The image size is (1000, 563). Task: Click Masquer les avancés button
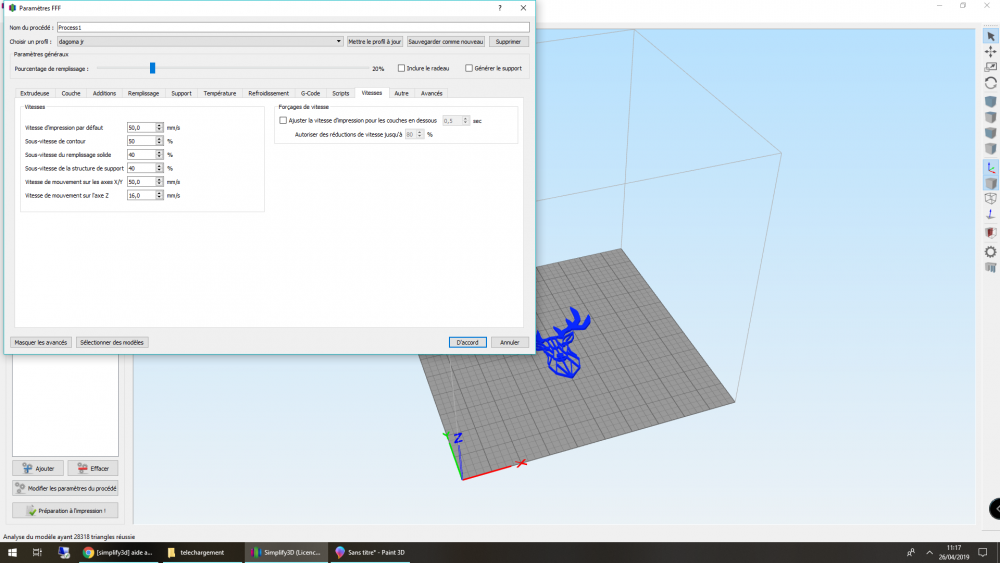click(x=41, y=342)
